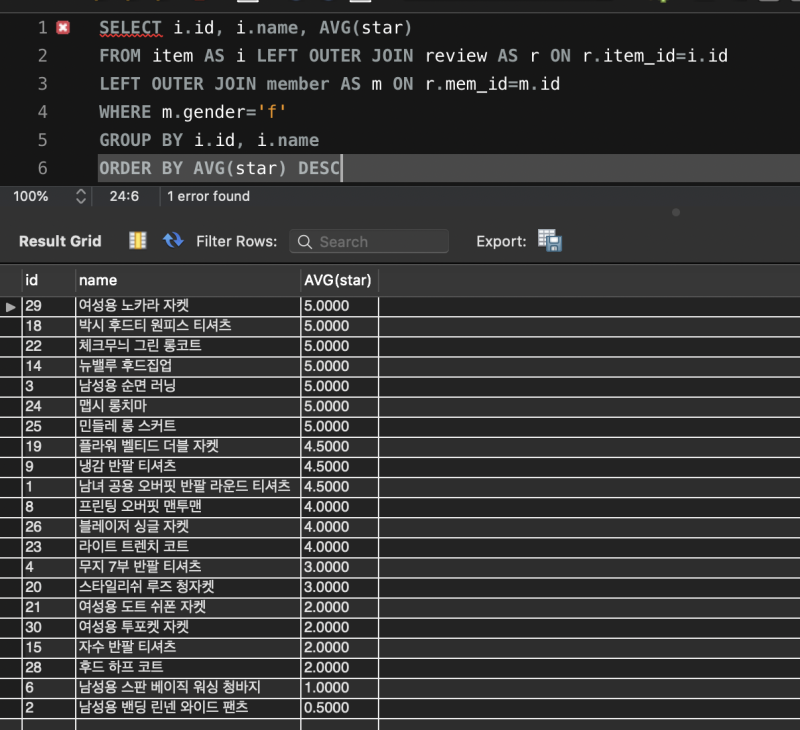Export the recordset using the save-grid icon
The image size is (800, 730).
tap(549, 241)
